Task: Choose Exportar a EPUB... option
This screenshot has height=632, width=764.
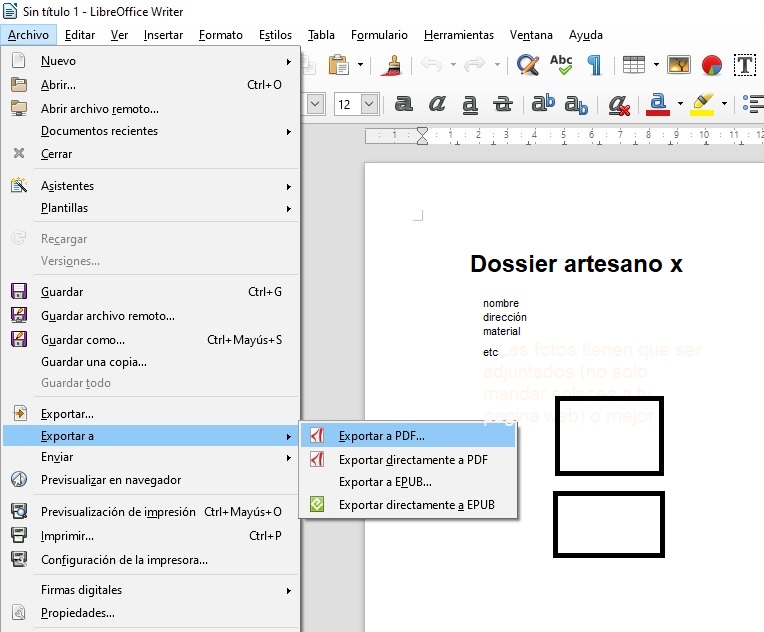Action: click(x=408, y=482)
